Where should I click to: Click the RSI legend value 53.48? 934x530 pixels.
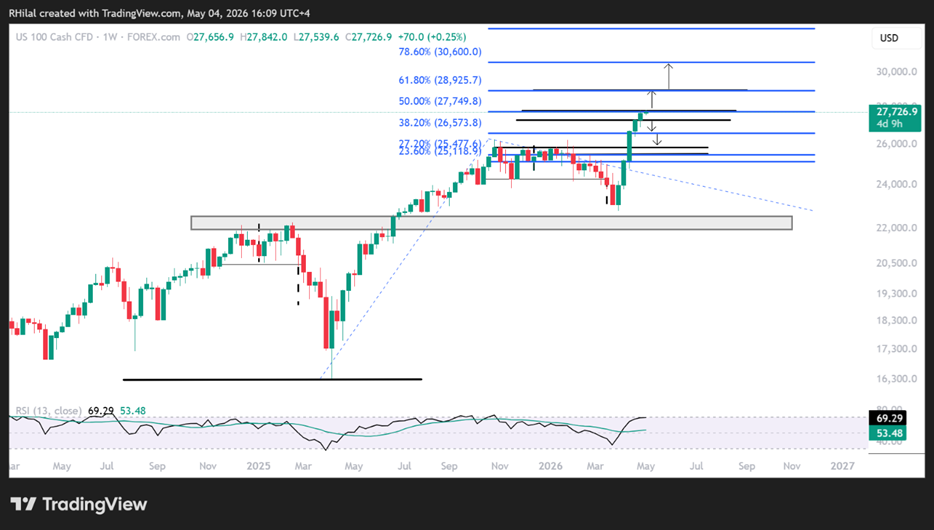(132, 411)
